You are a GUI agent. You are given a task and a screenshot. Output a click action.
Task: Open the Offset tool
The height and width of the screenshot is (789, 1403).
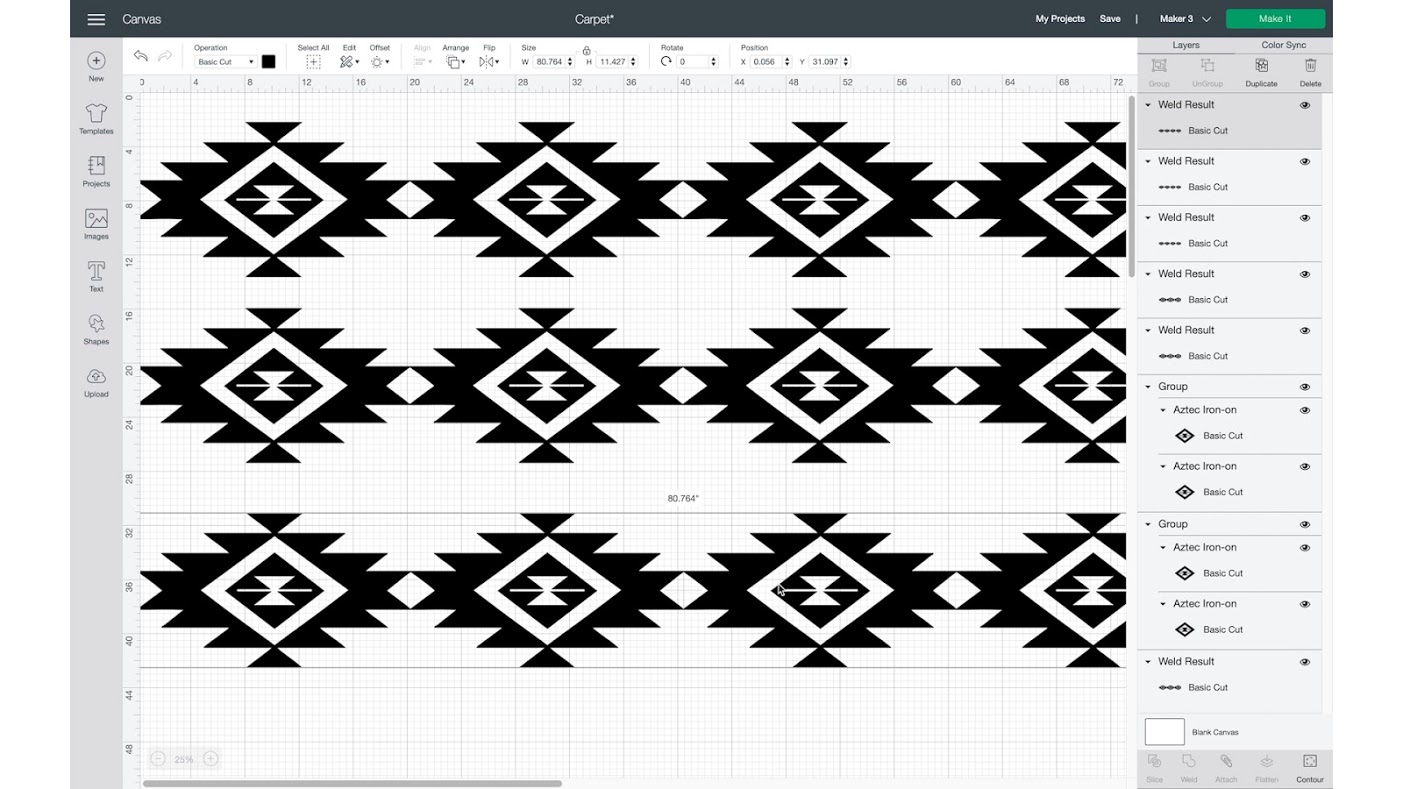coord(379,60)
